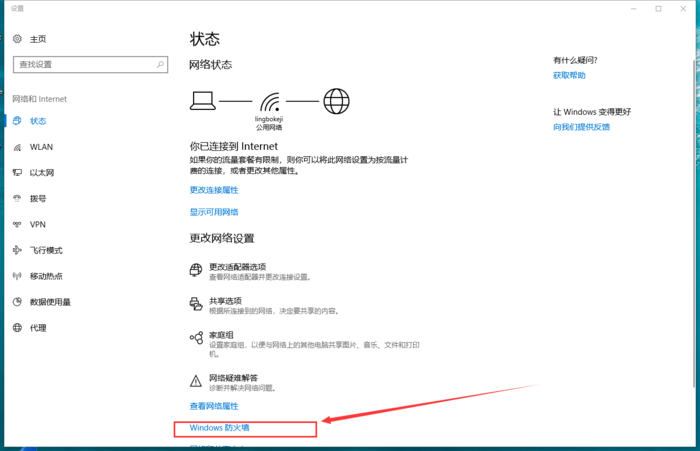Click 更改连接属性 link

(x=214, y=189)
